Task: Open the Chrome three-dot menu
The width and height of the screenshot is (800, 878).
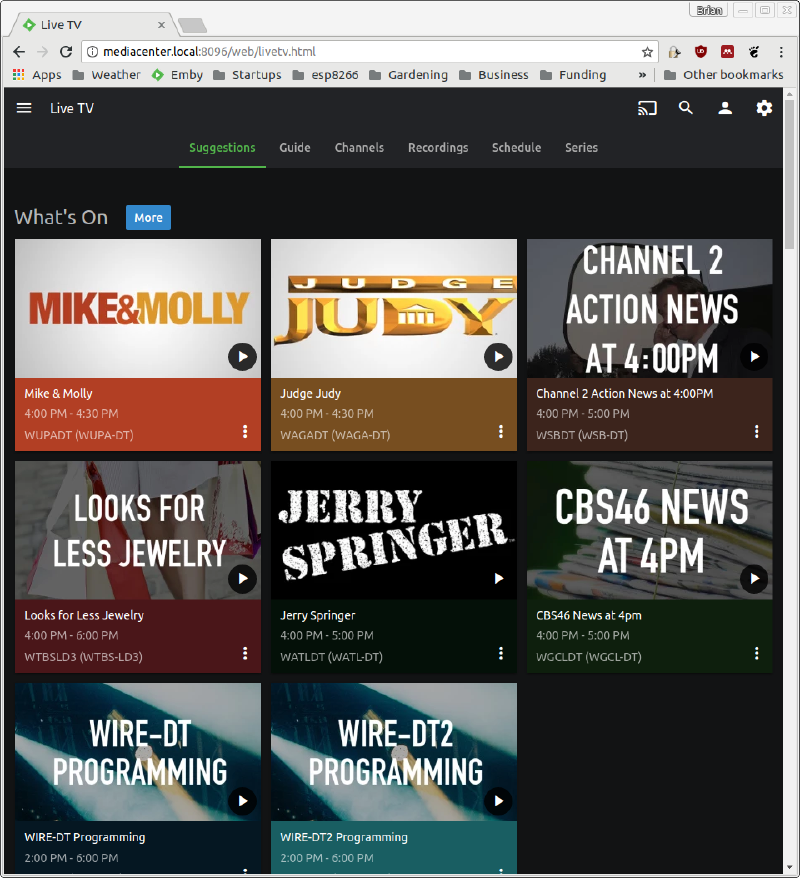Action: [781, 52]
